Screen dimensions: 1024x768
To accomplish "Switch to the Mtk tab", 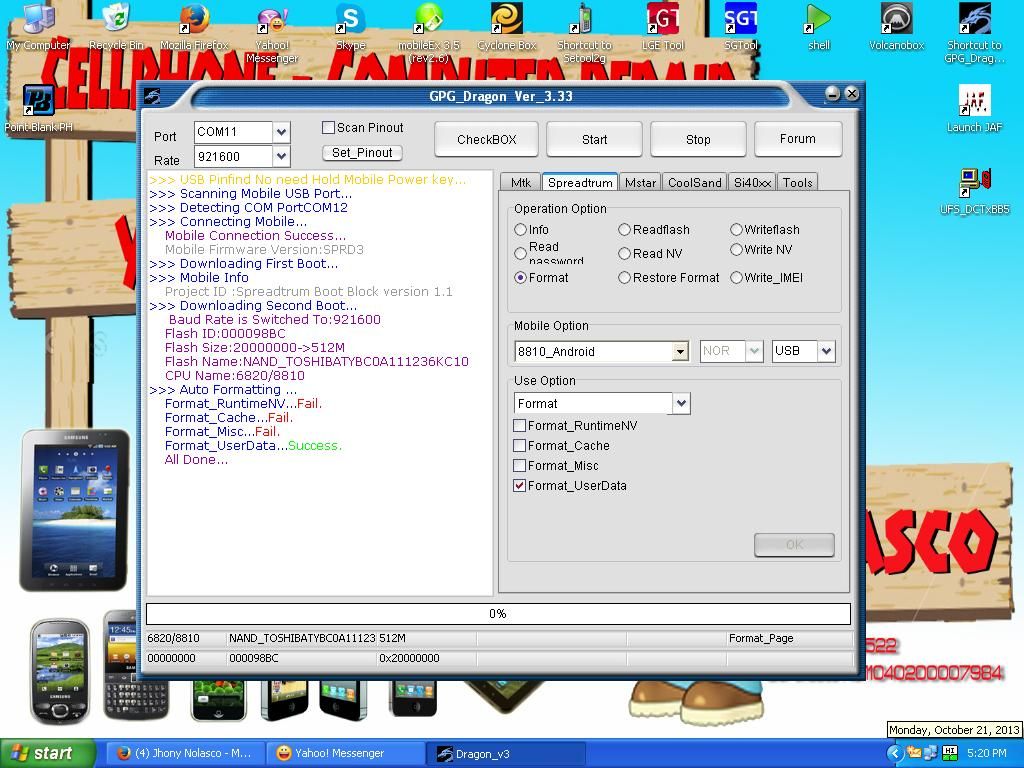I will click(521, 183).
